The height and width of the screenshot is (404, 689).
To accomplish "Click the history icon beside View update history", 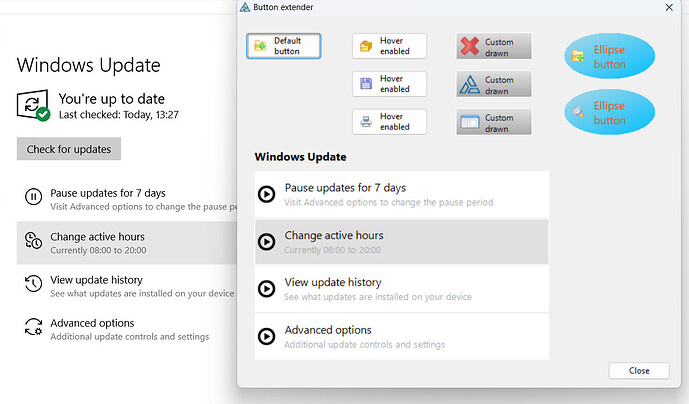I will pos(33,285).
